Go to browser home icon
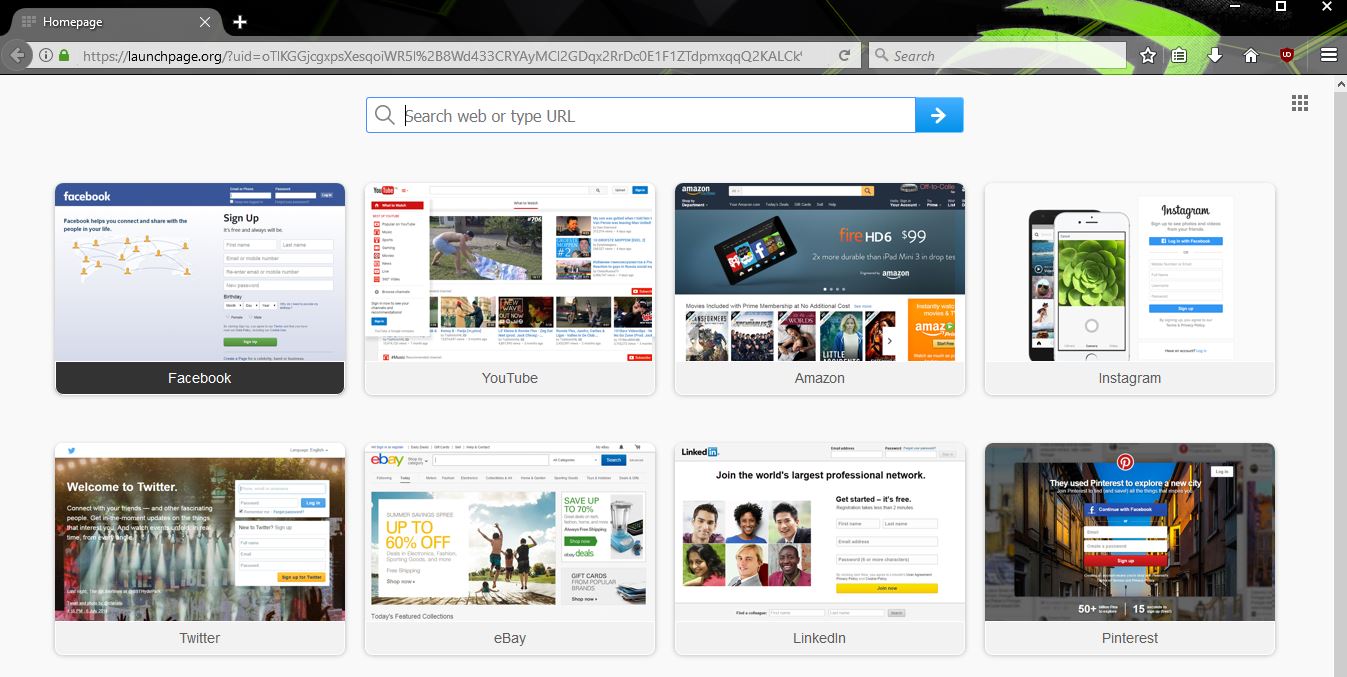 [1250, 56]
